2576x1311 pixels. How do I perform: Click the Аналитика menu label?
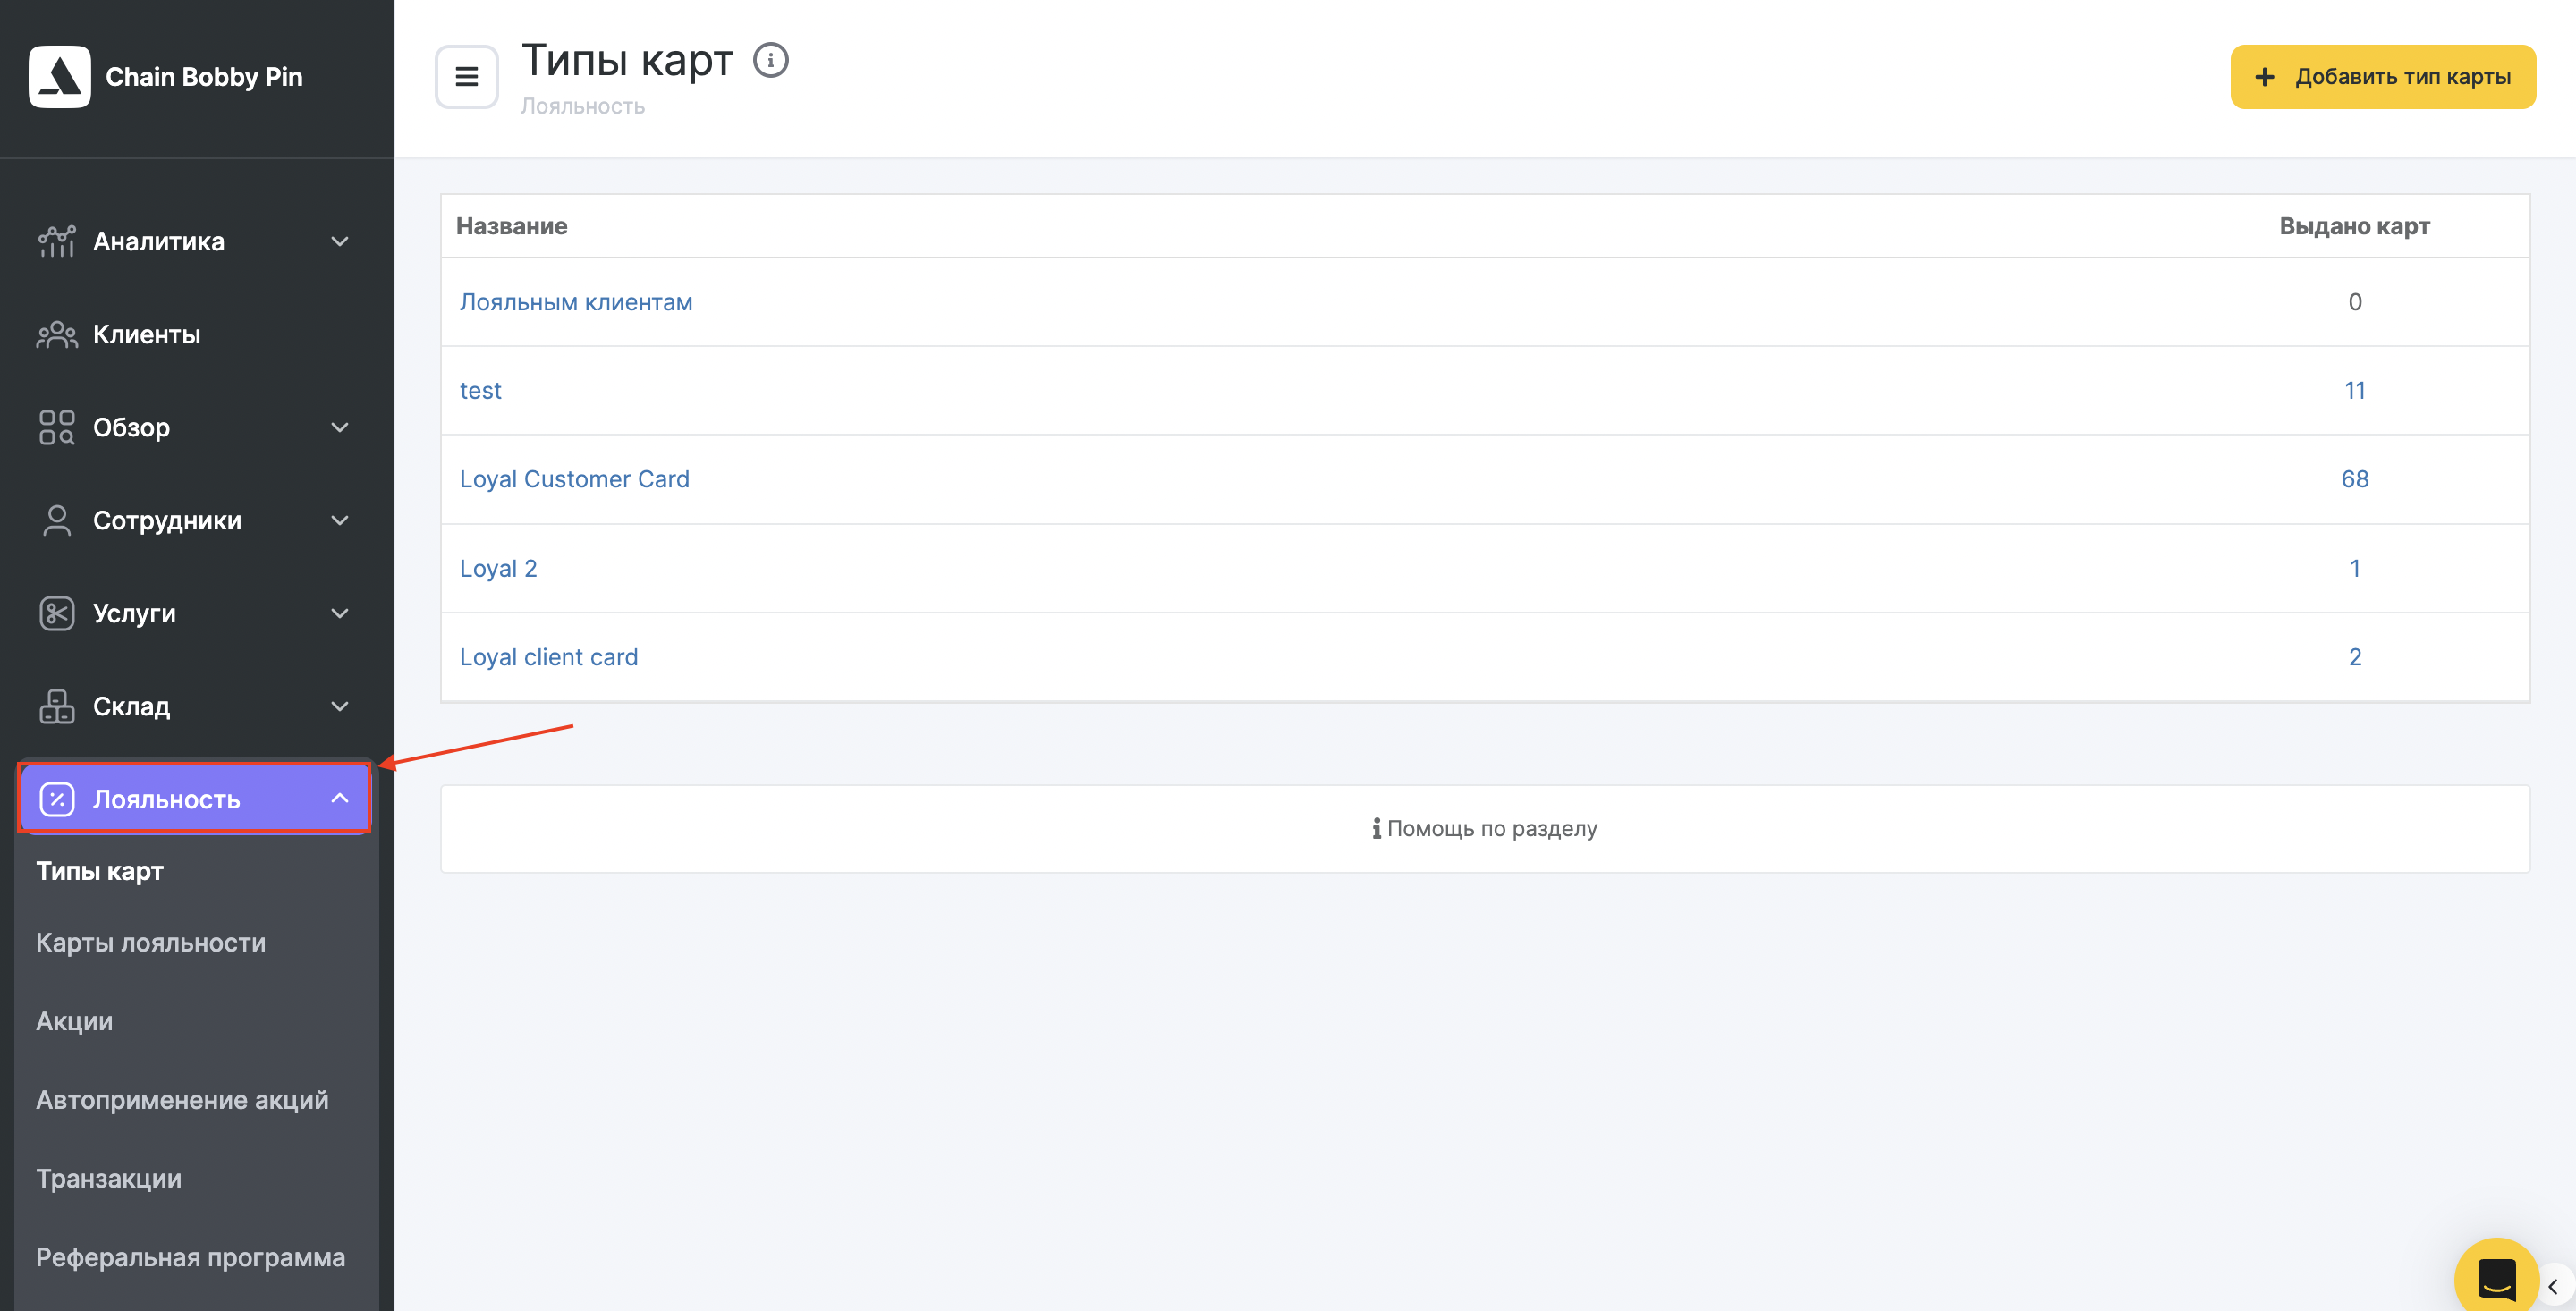tap(159, 241)
